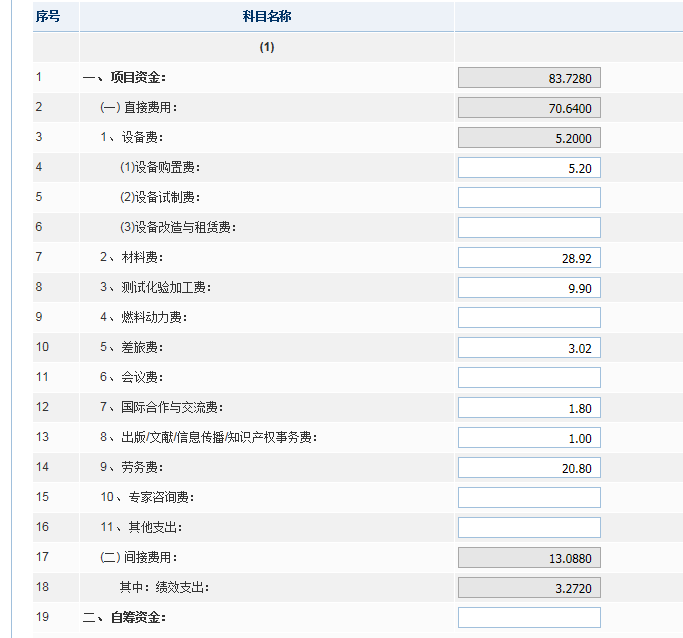This screenshot has height=638, width=683.
Task: Click the 劳务费 field showing 20.80
Action: 529,468
